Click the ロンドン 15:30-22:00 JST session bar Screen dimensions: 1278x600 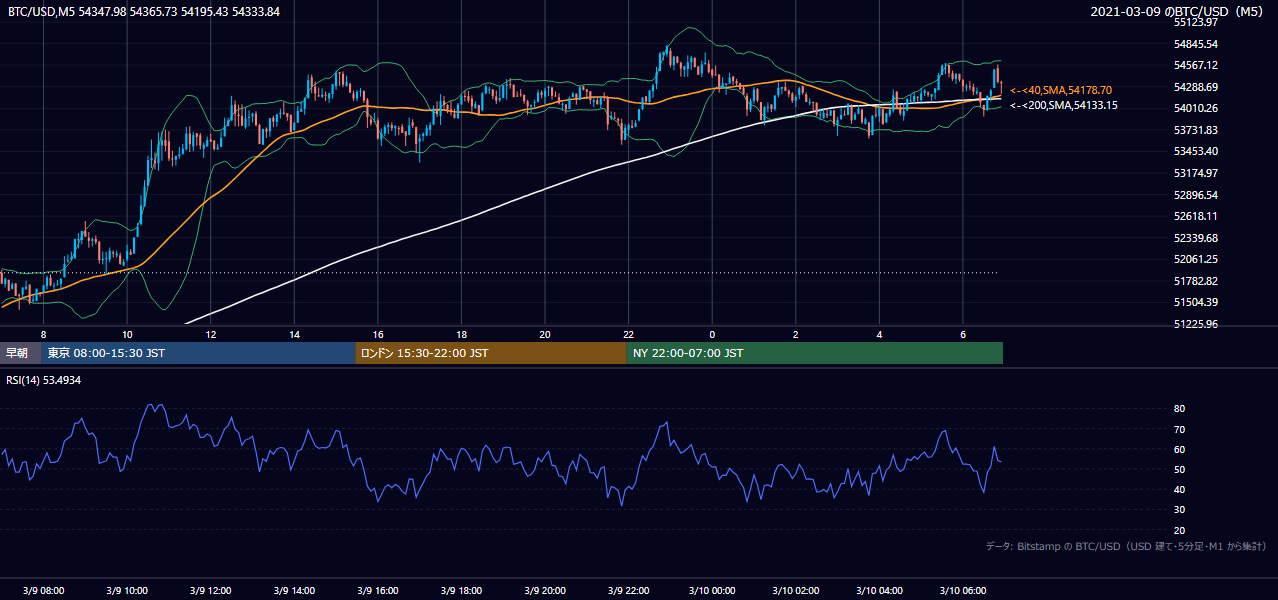491,353
